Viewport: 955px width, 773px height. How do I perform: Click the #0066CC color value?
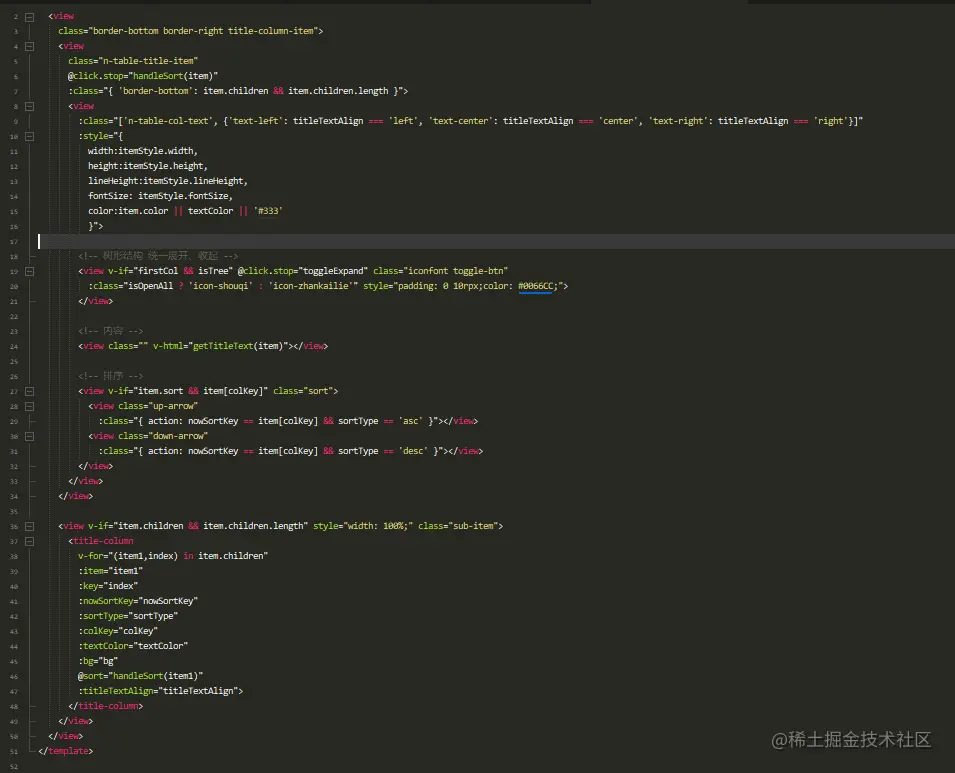pos(536,286)
